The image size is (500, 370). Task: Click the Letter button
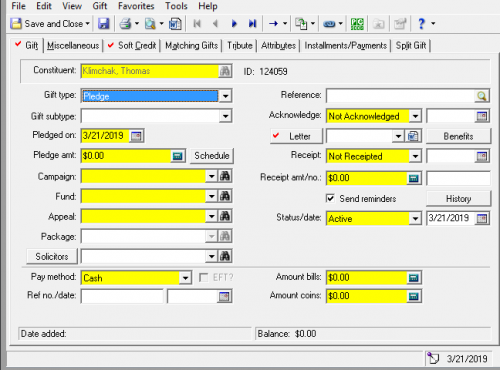coord(296,136)
